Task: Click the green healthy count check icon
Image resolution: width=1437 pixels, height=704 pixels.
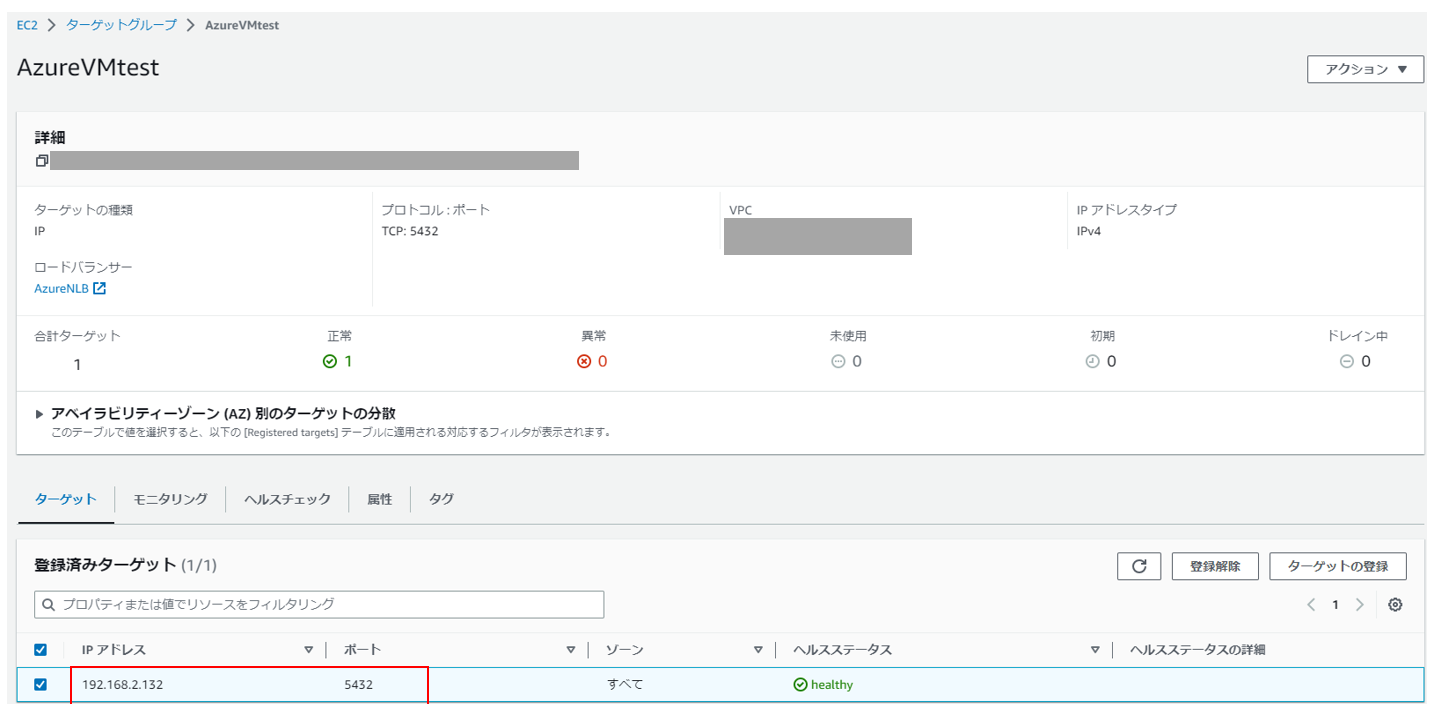Action: 330,362
